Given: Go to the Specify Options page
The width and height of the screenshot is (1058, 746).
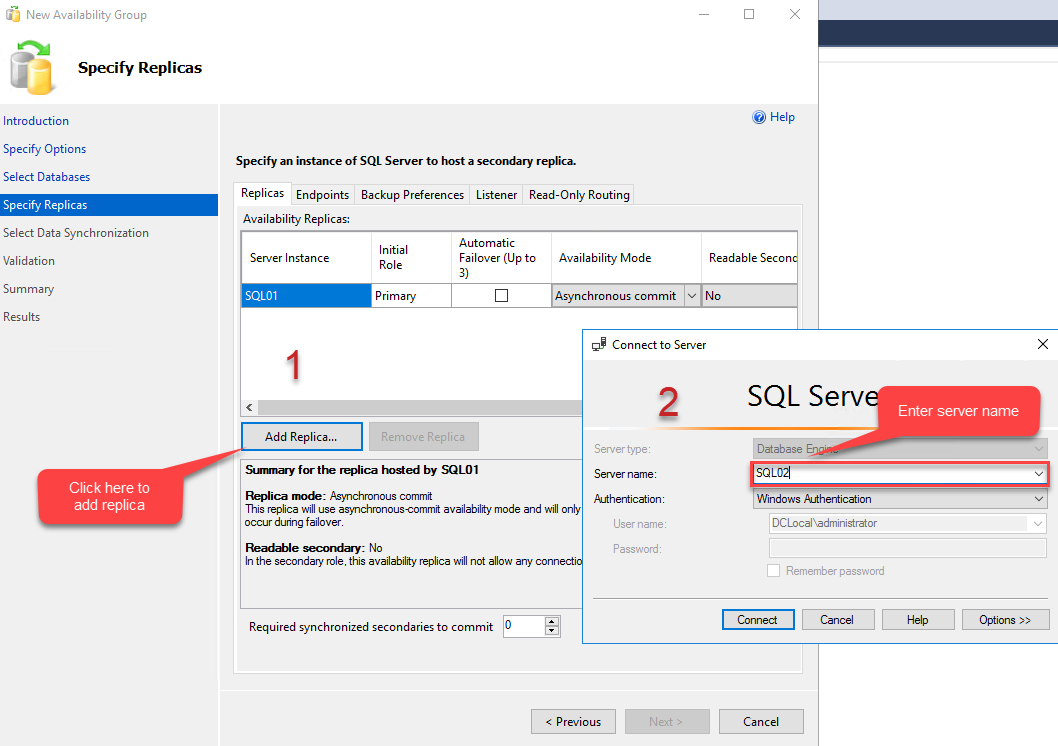Looking at the screenshot, I should point(45,149).
